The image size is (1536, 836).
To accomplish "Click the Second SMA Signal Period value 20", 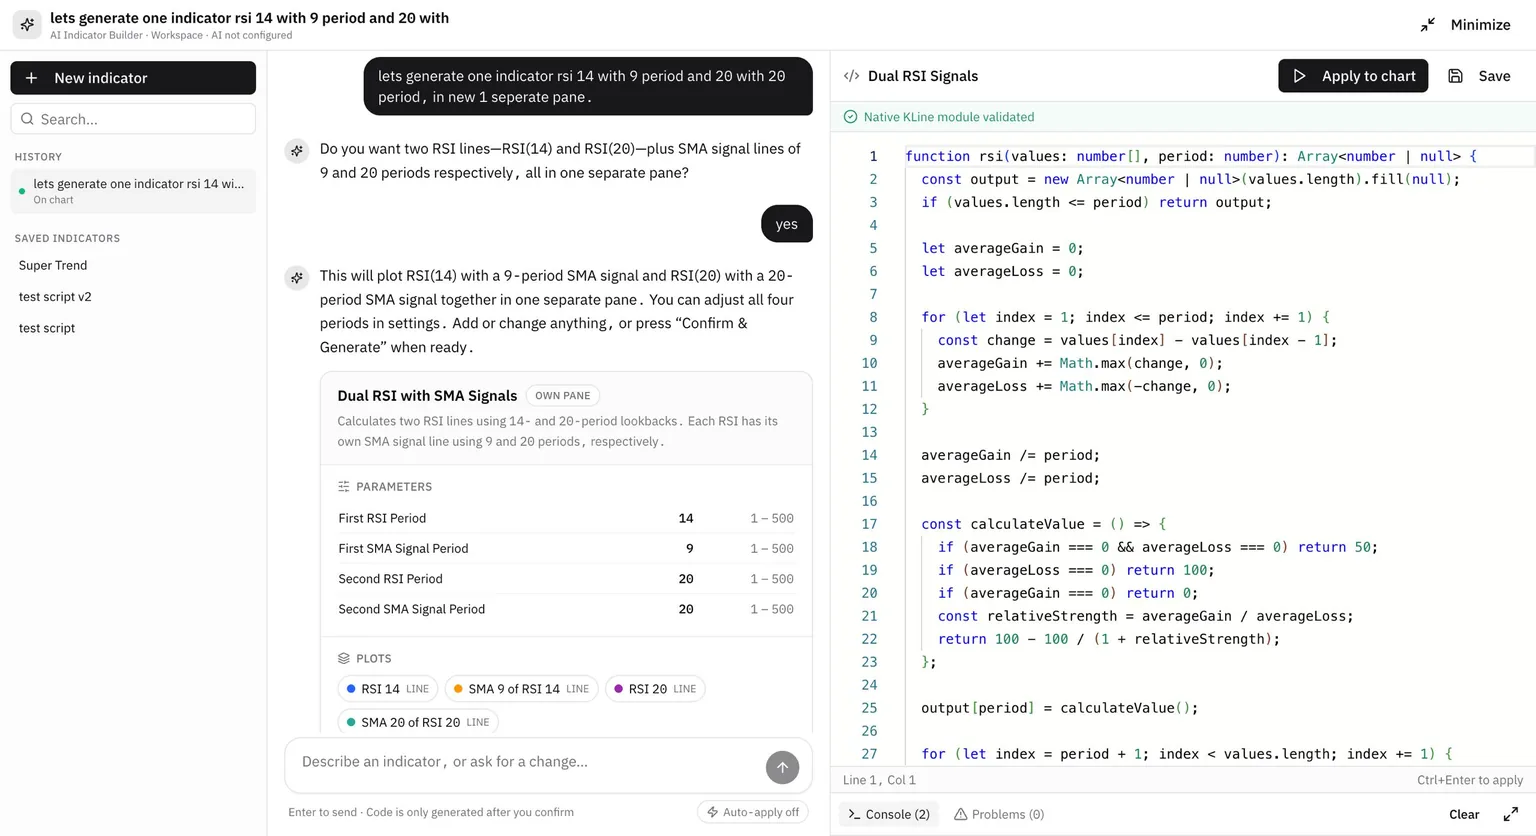I will [686, 609].
